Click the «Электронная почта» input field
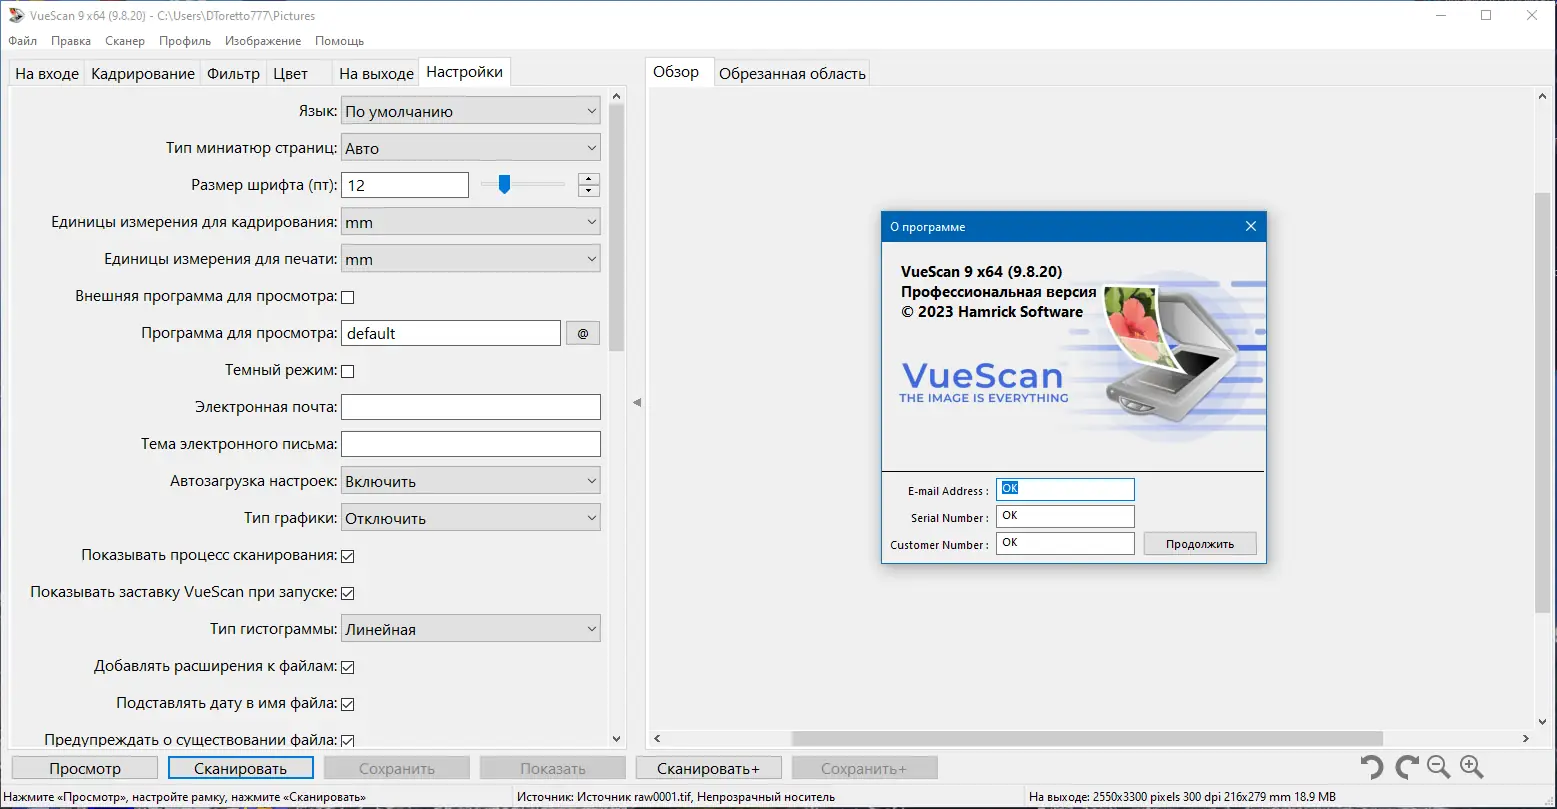The width and height of the screenshot is (1557, 809). [471, 407]
